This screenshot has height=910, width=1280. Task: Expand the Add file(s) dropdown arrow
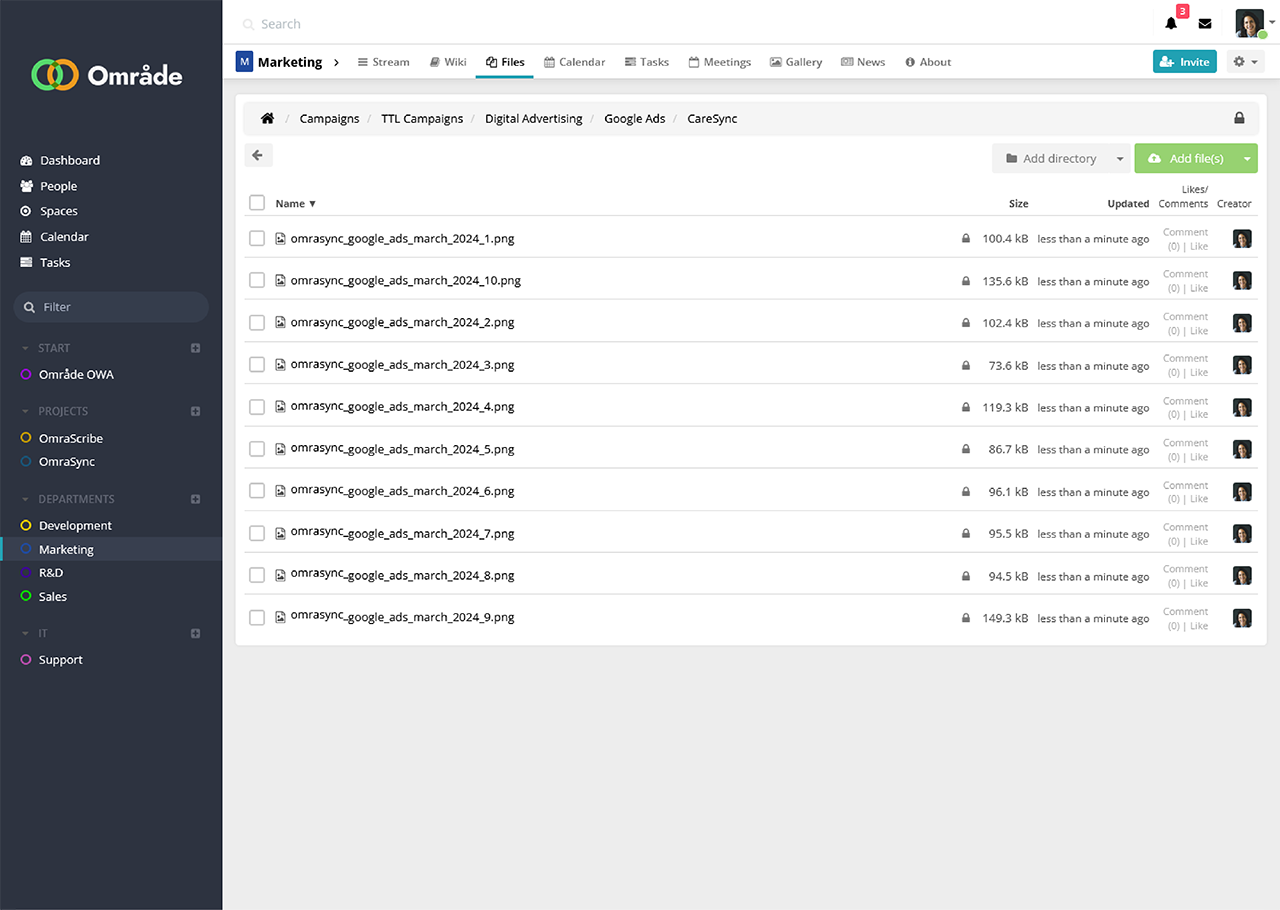pos(1247,159)
